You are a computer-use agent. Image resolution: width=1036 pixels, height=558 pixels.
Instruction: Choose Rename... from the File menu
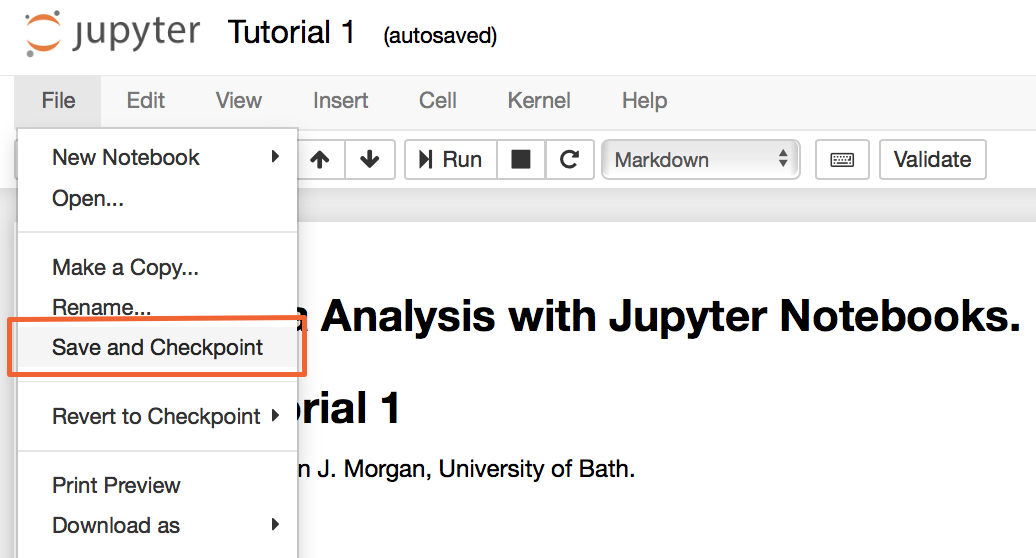pyautogui.click(x=158, y=307)
